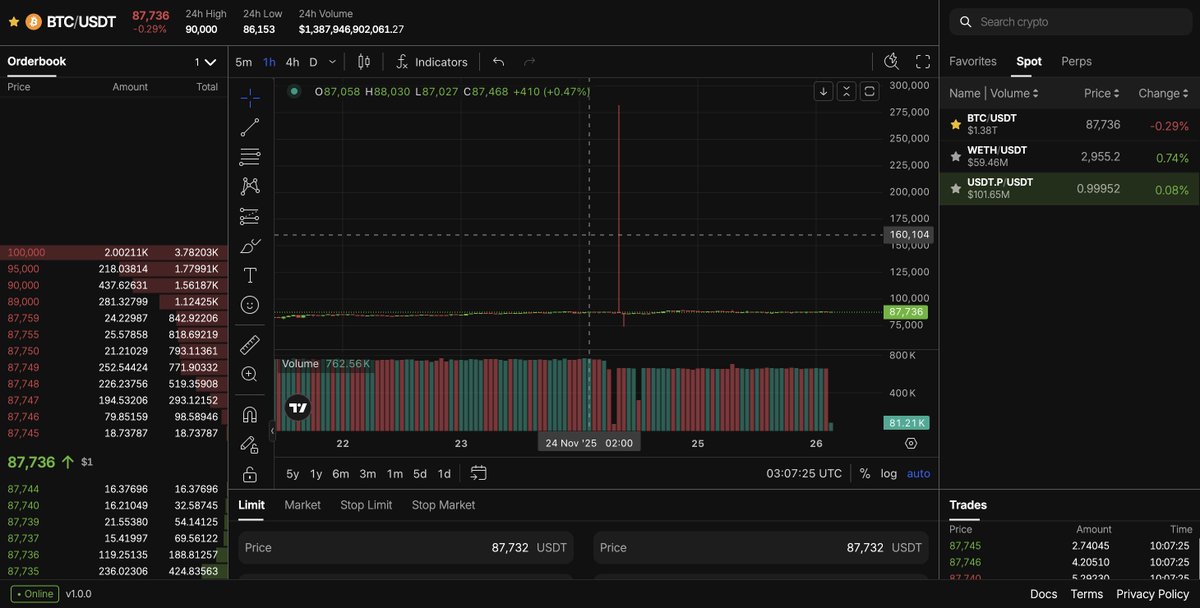Click the 100,000 ask price in orderbook
This screenshot has width=1200, height=608.
point(24,252)
